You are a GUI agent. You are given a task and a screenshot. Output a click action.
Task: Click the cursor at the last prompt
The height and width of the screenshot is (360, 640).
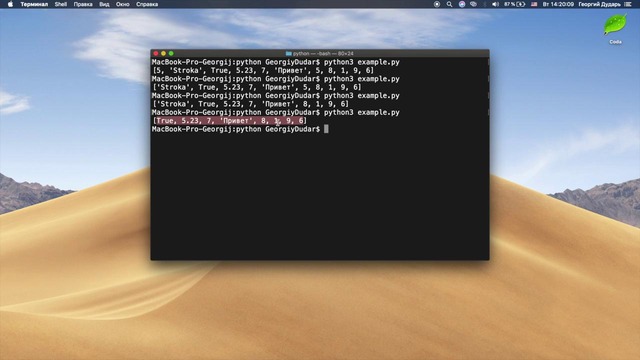326,129
